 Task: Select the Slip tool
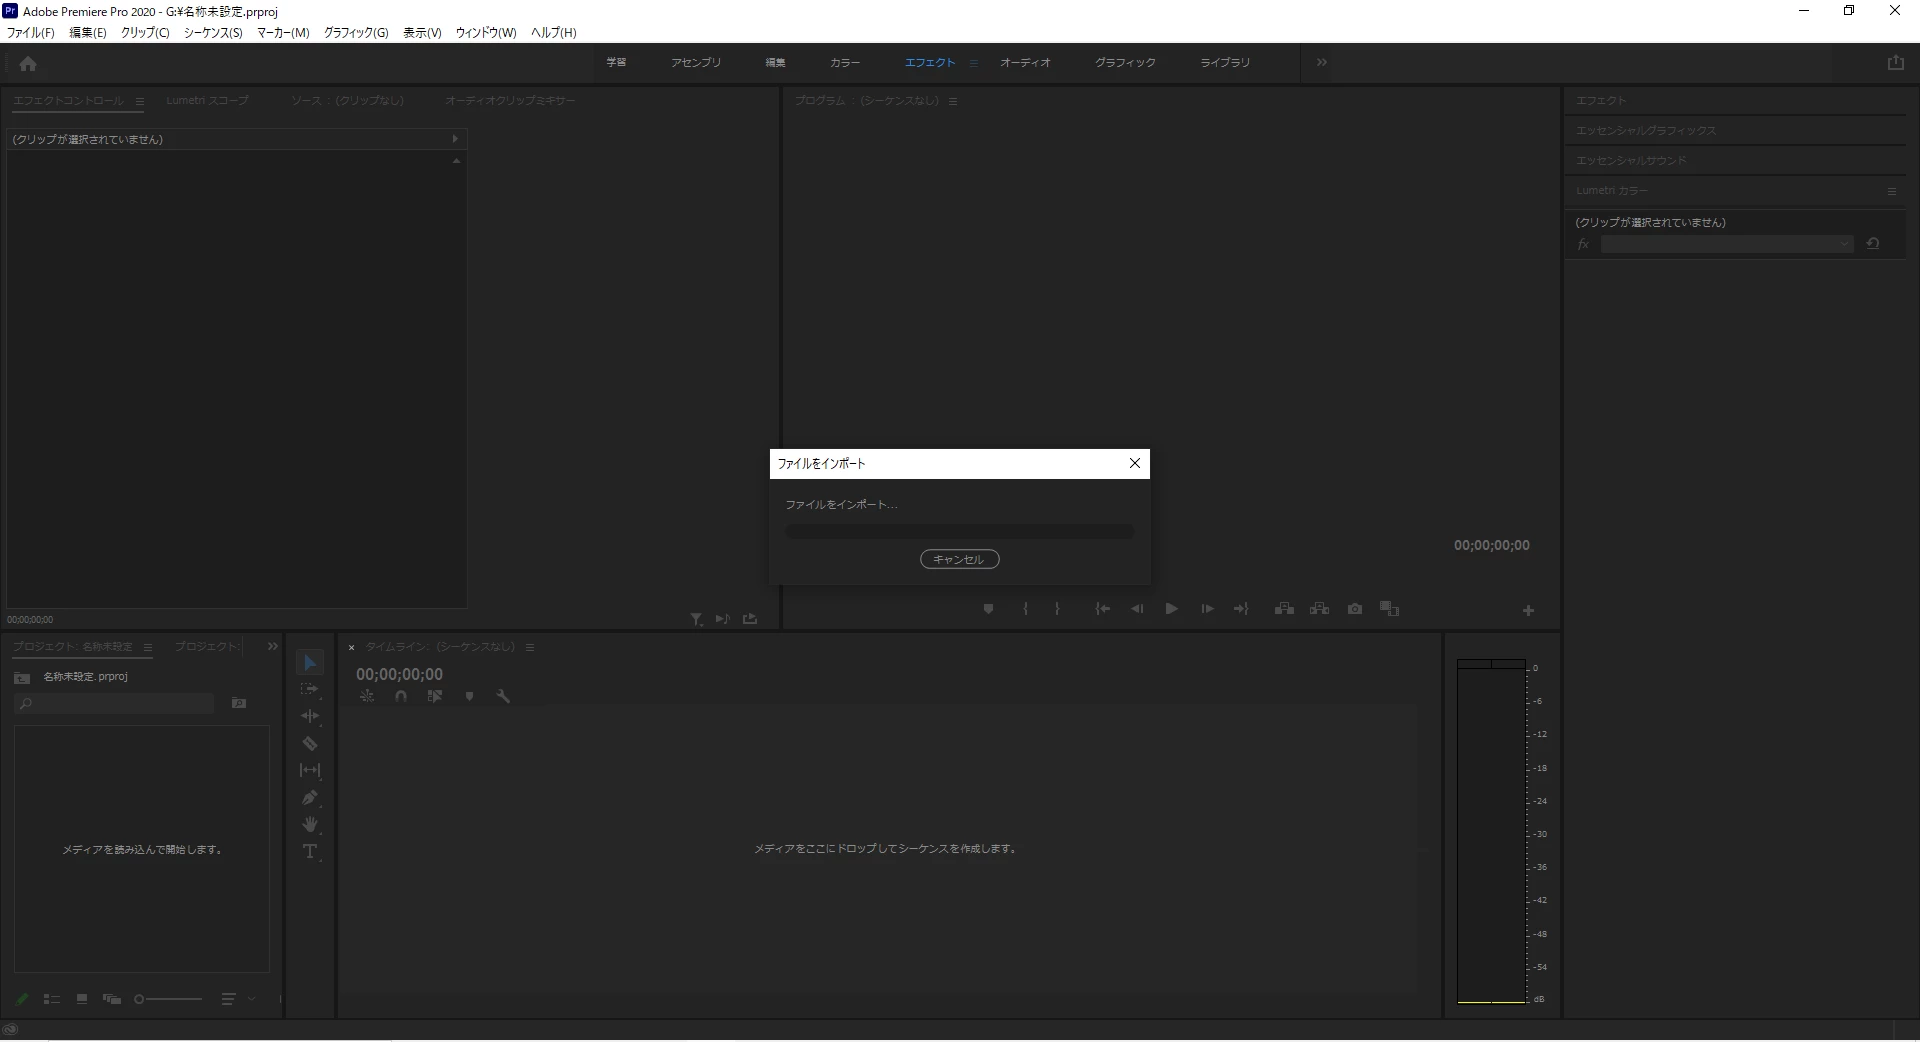tap(310, 770)
